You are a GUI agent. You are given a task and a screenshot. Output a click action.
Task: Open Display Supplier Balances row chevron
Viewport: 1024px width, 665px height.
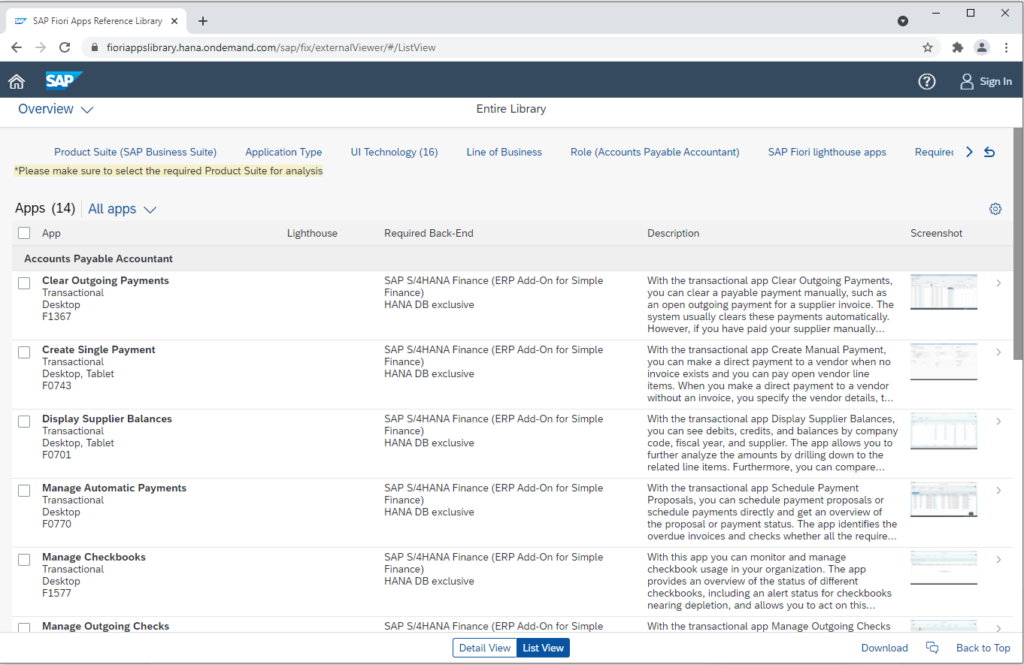tap(999, 421)
